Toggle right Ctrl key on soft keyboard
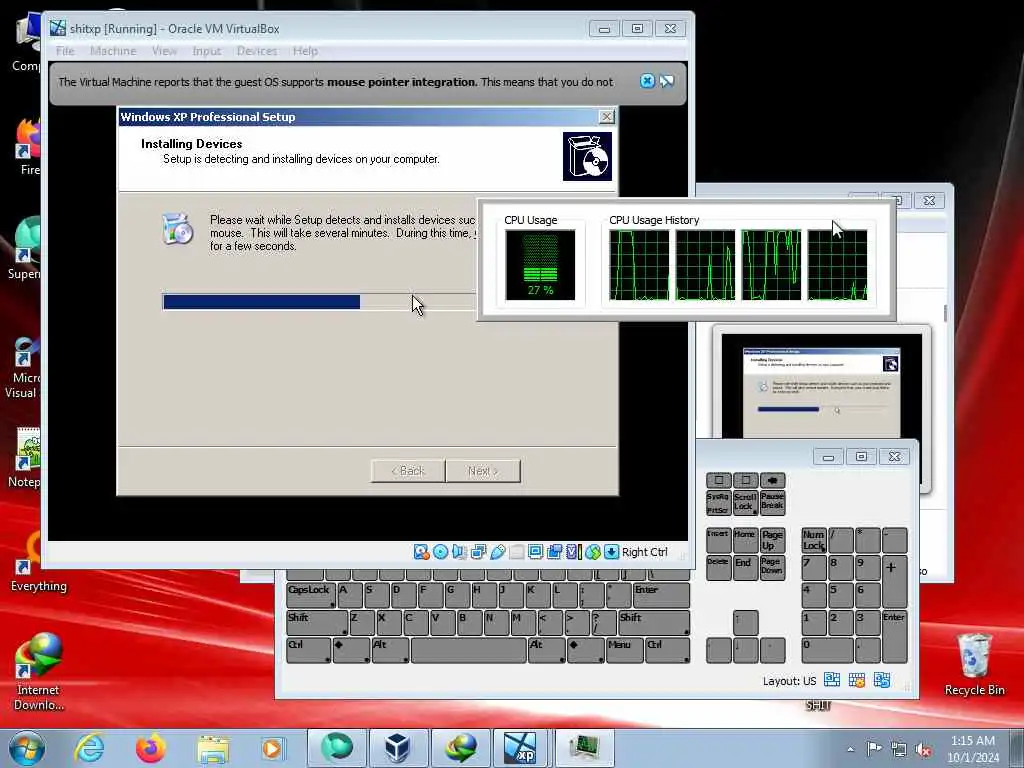The width and height of the screenshot is (1024, 768). [667, 650]
